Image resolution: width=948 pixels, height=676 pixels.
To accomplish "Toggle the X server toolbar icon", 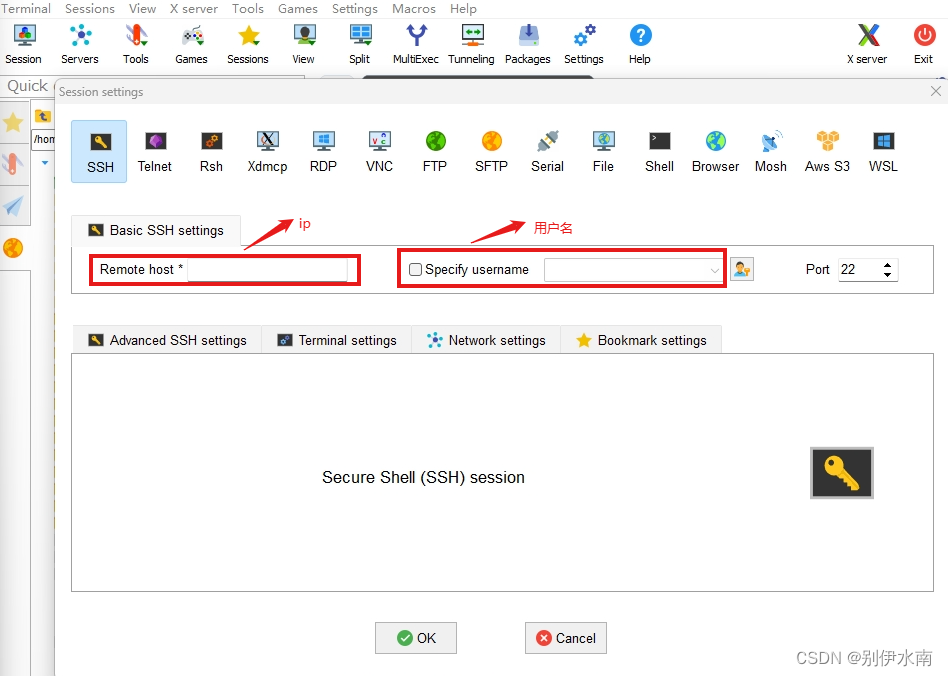I will click(868, 44).
